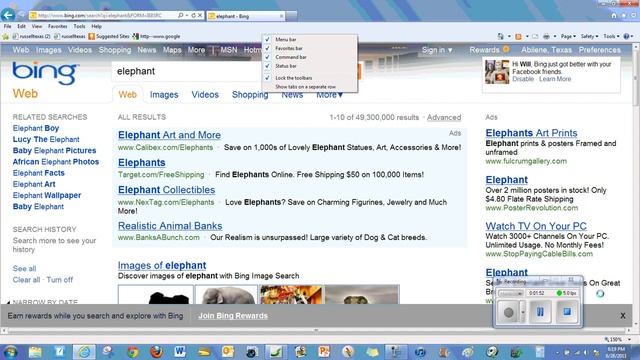Open Preferences in Bing header

[x=599, y=50]
